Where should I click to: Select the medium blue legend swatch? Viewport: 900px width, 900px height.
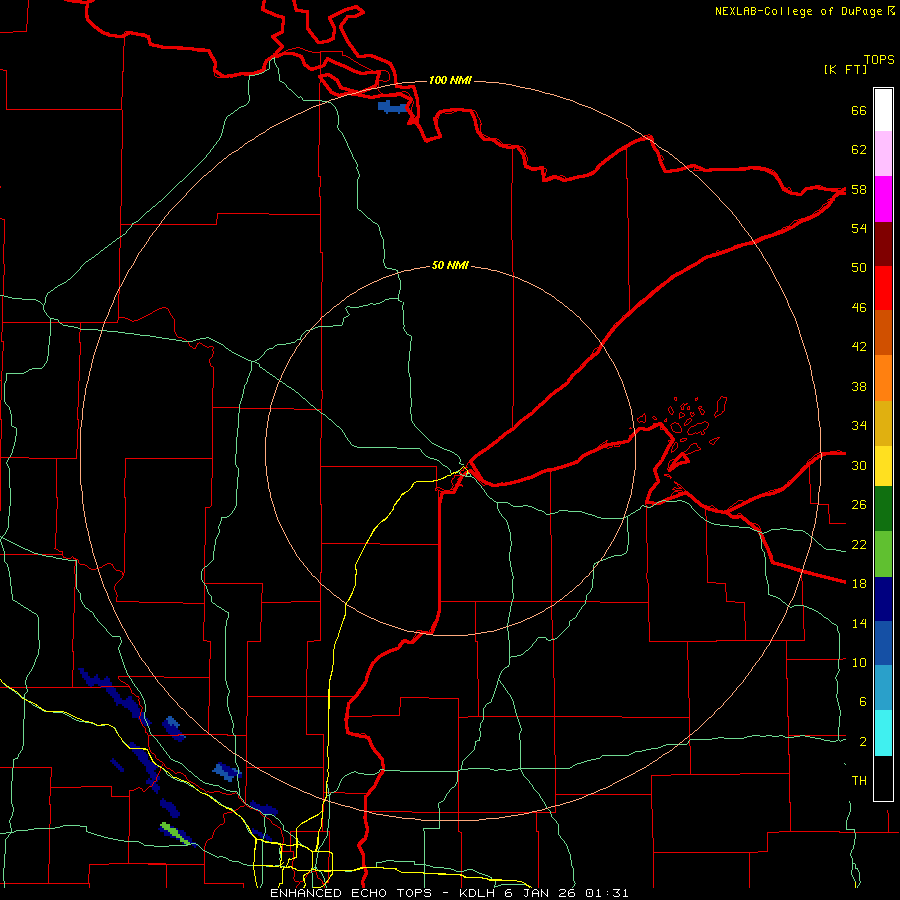click(x=883, y=643)
